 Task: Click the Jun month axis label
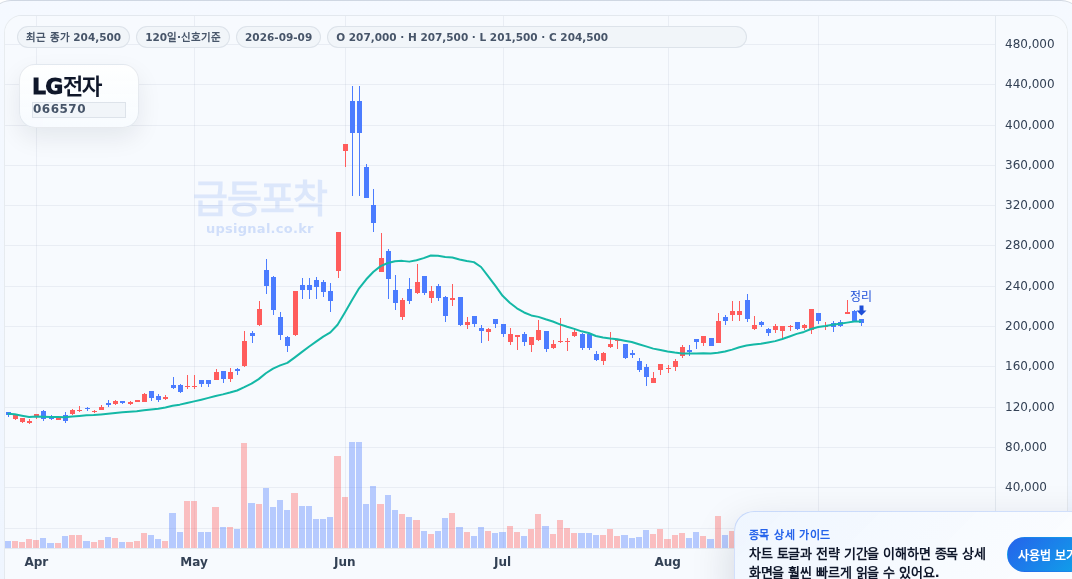[345, 562]
